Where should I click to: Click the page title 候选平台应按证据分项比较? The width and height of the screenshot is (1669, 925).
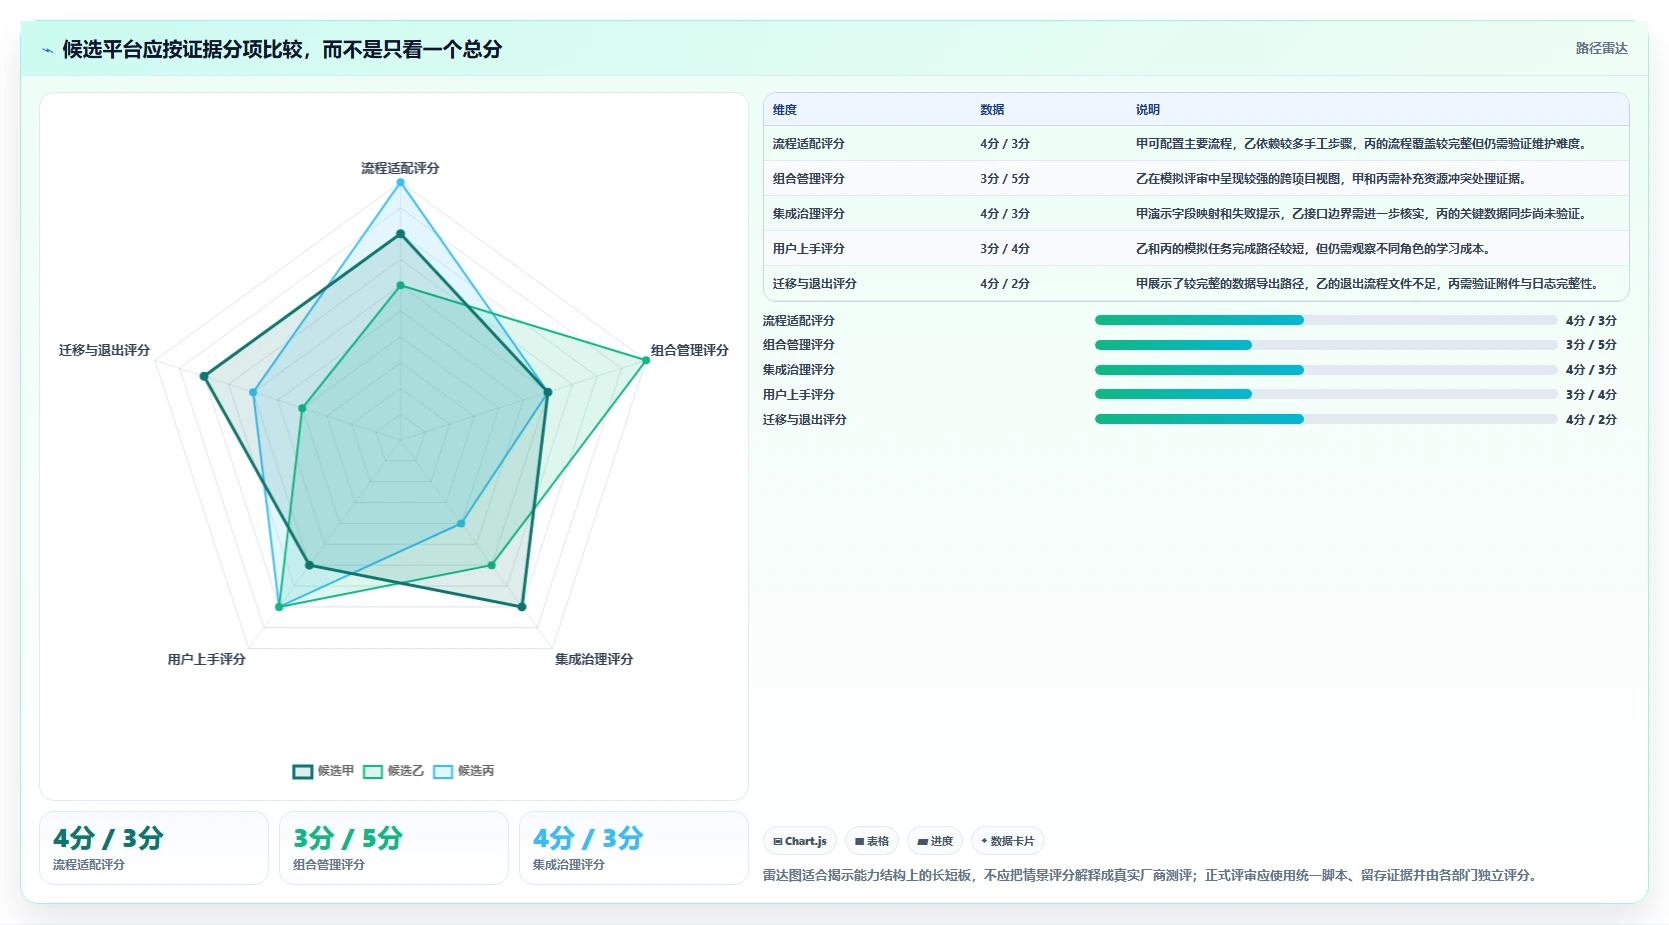pyautogui.click(x=282, y=50)
